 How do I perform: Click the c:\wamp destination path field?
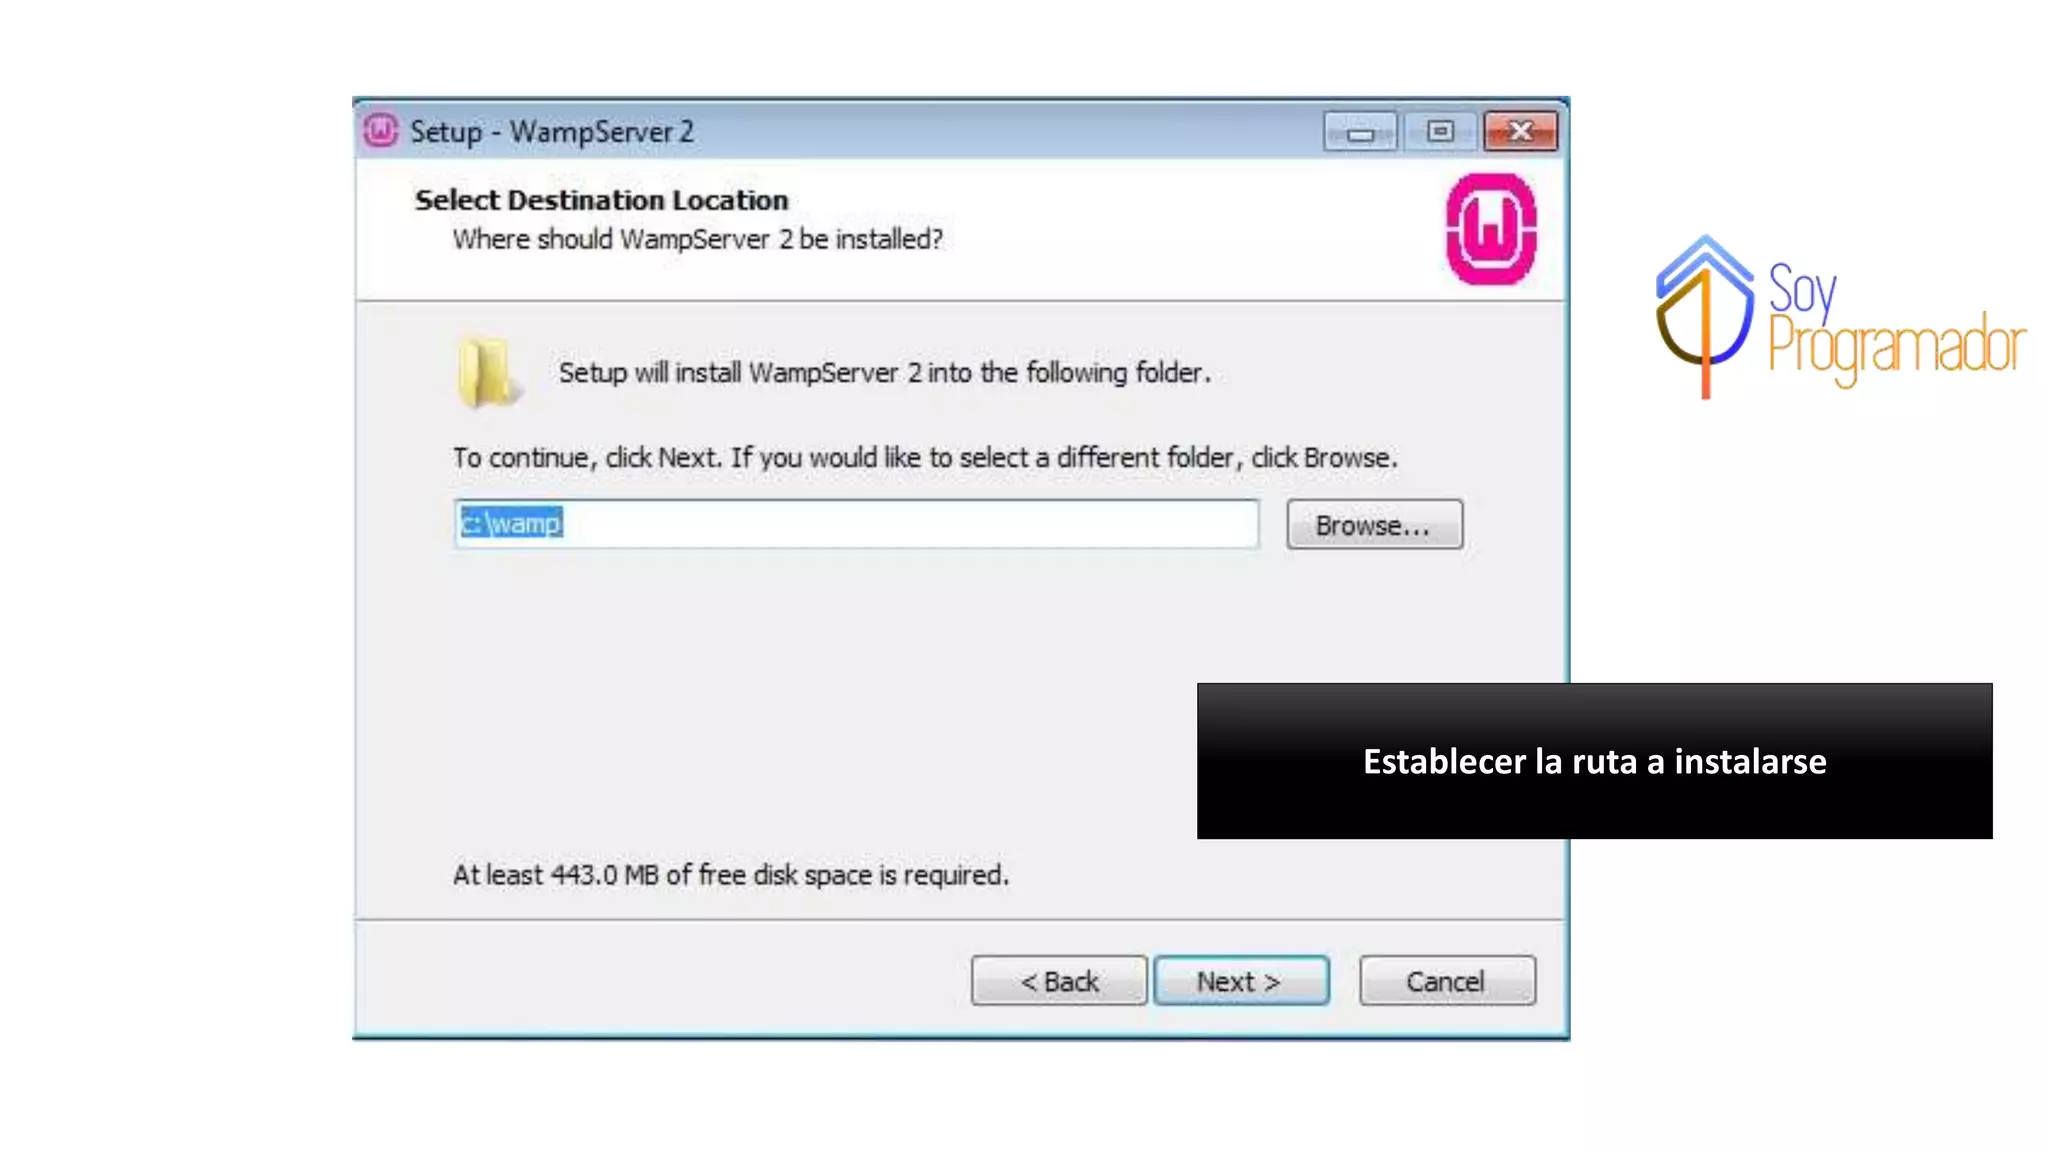(x=856, y=524)
